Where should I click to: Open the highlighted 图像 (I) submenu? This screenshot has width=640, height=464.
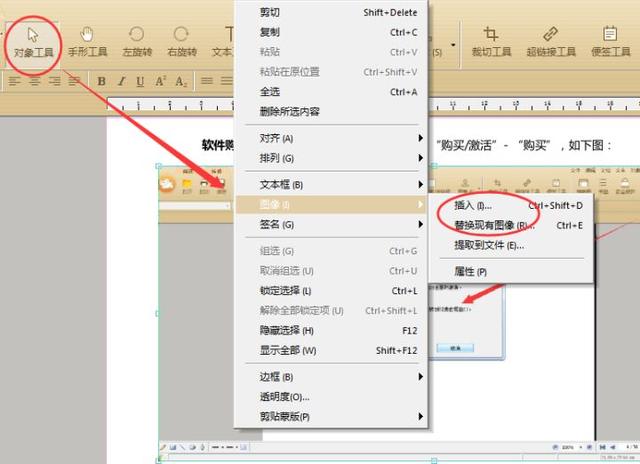[x=331, y=204]
